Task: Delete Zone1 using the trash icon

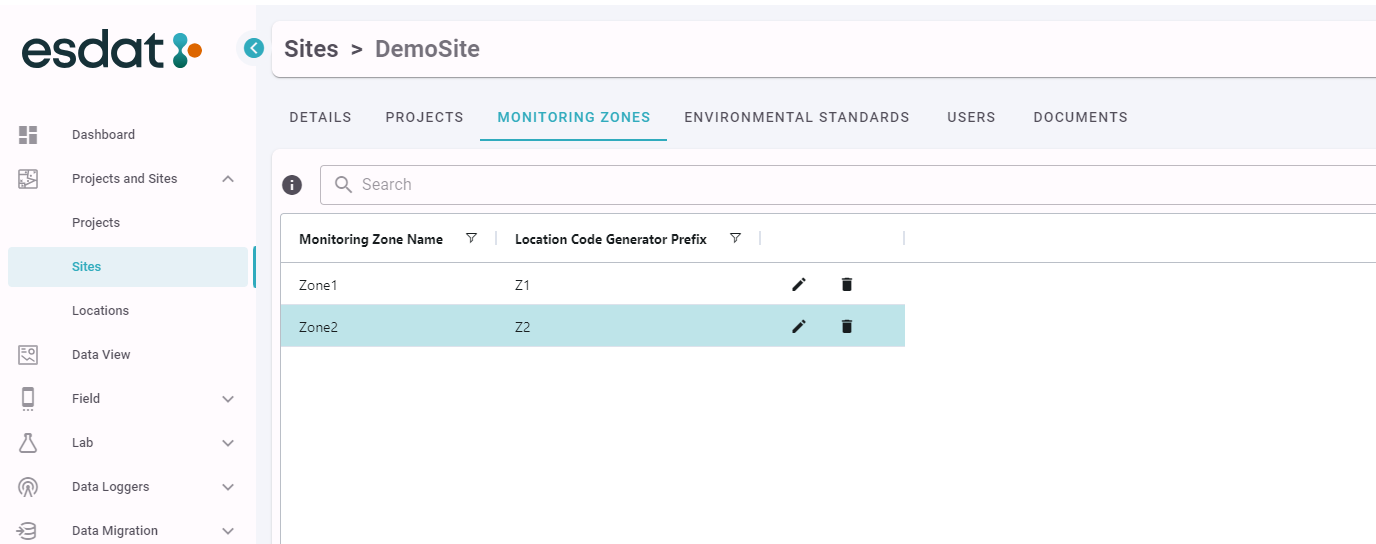Action: [847, 285]
